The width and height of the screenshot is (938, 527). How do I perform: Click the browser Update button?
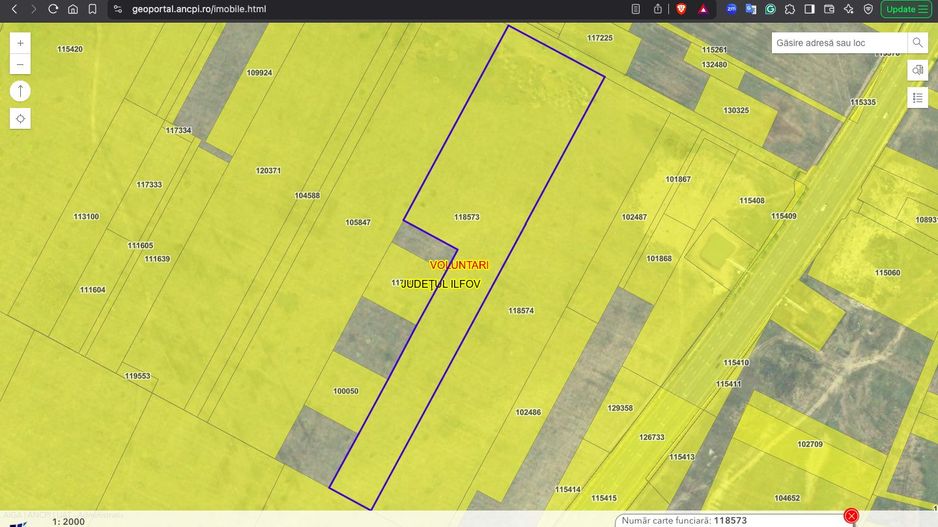tap(906, 9)
